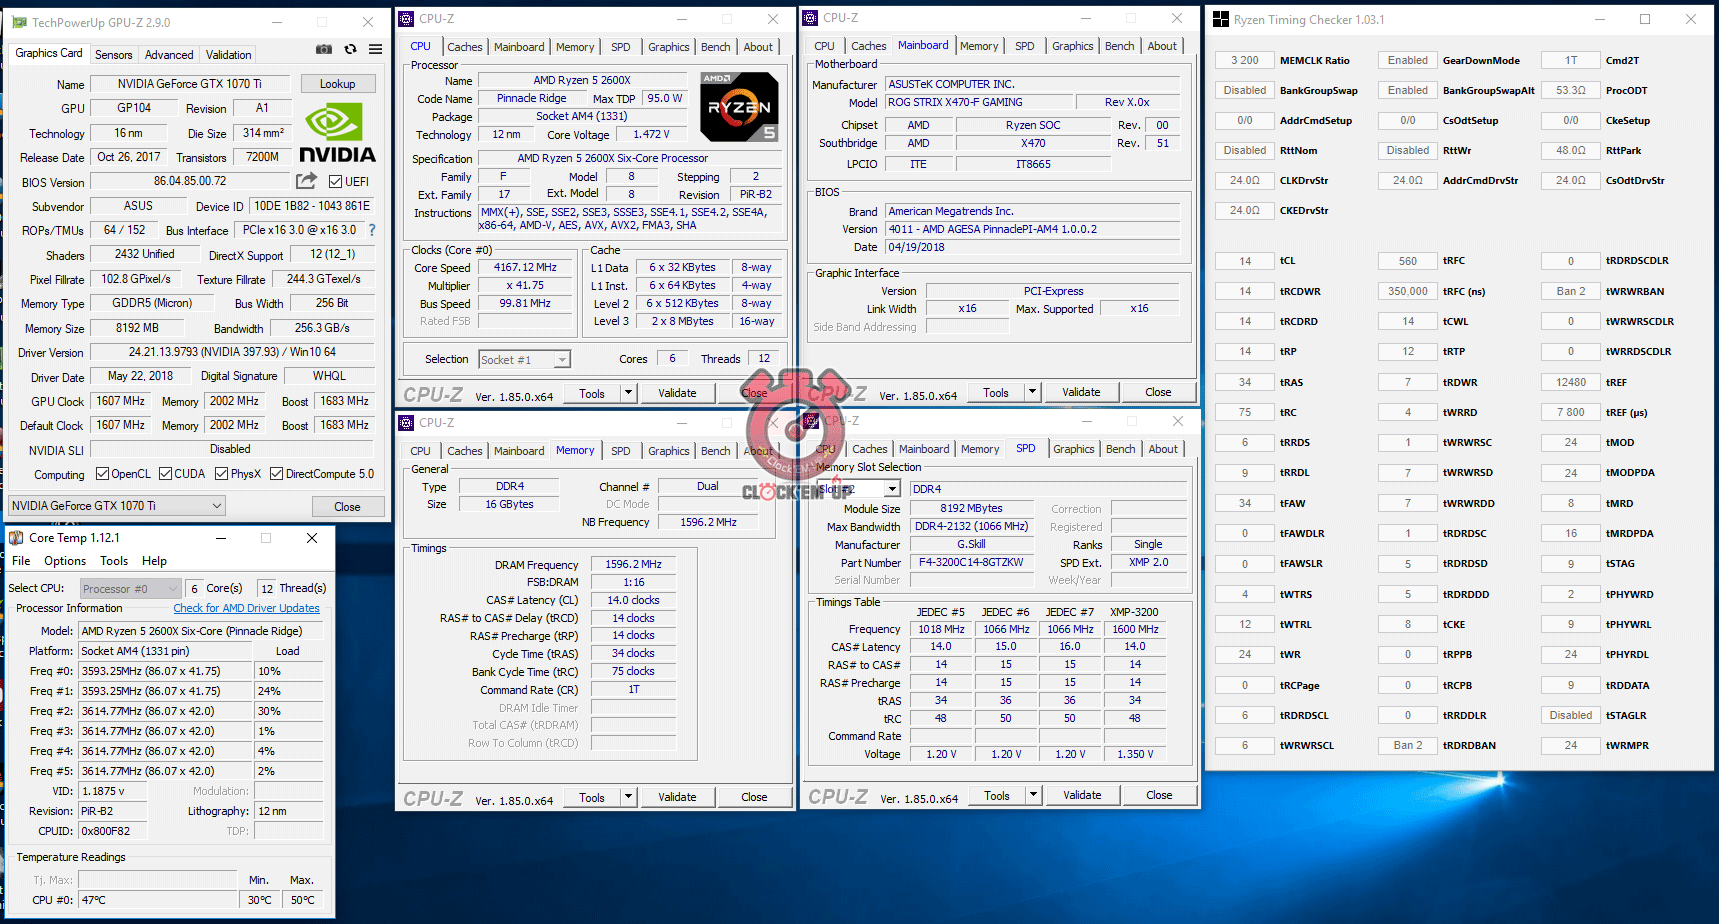The image size is (1719, 924).
Task: Open the Options menu in Core Temp
Action: (x=65, y=561)
